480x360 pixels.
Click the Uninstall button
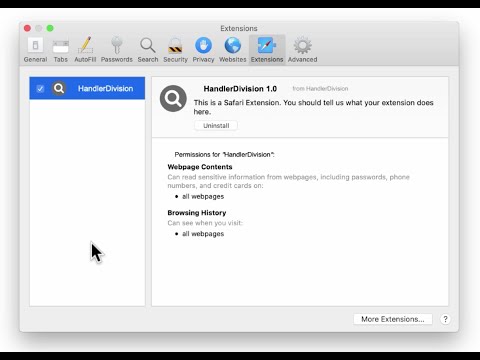click(x=216, y=126)
